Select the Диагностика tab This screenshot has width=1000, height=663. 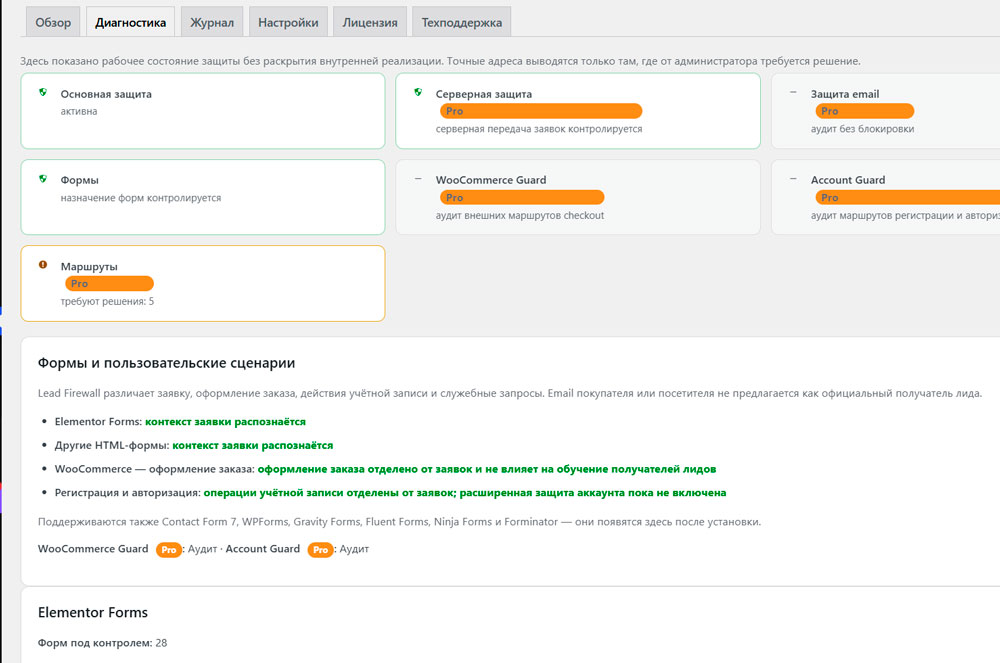point(130,22)
